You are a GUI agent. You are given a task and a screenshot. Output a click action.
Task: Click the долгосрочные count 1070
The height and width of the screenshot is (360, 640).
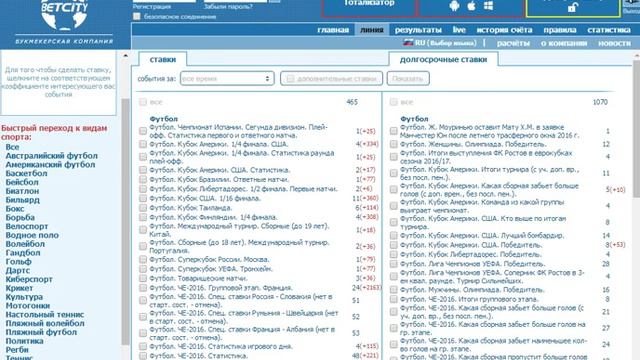[x=600, y=102]
